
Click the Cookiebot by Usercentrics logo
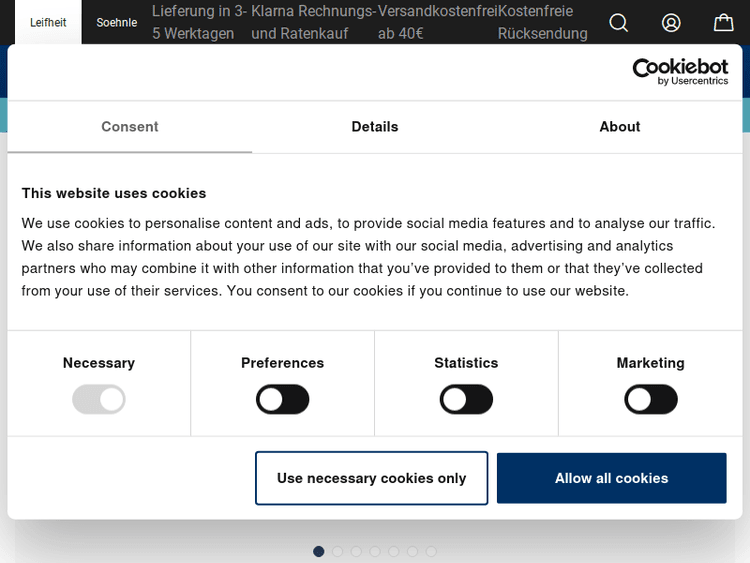(x=680, y=71)
